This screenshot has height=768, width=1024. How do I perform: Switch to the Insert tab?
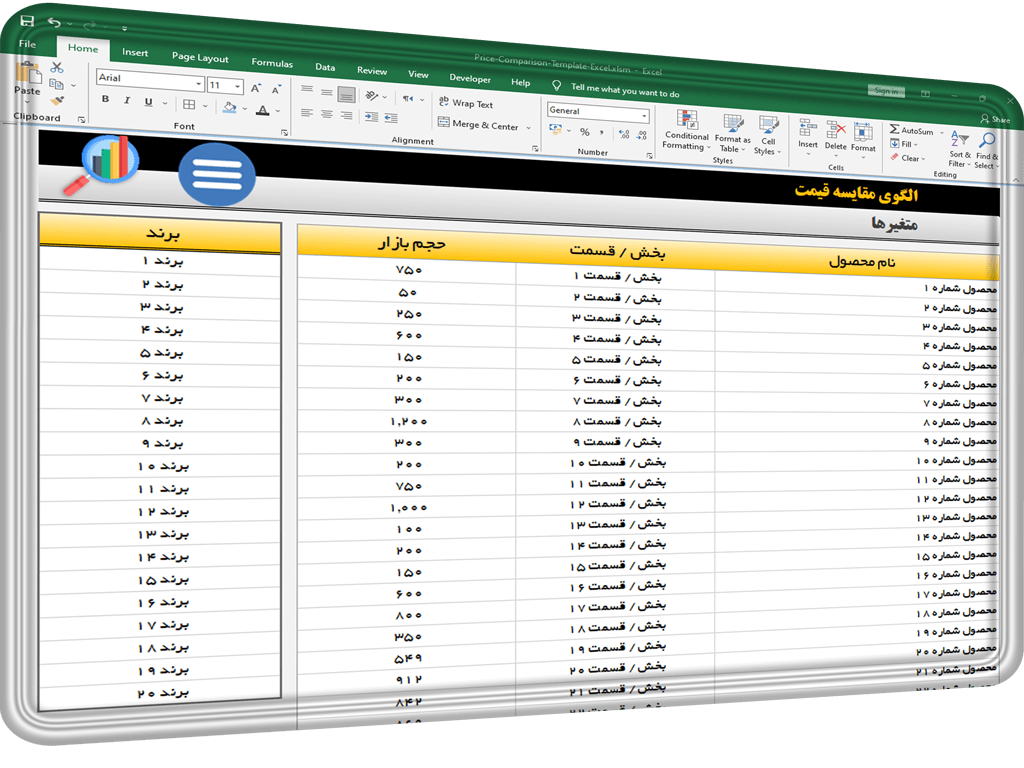(x=135, y=52)
